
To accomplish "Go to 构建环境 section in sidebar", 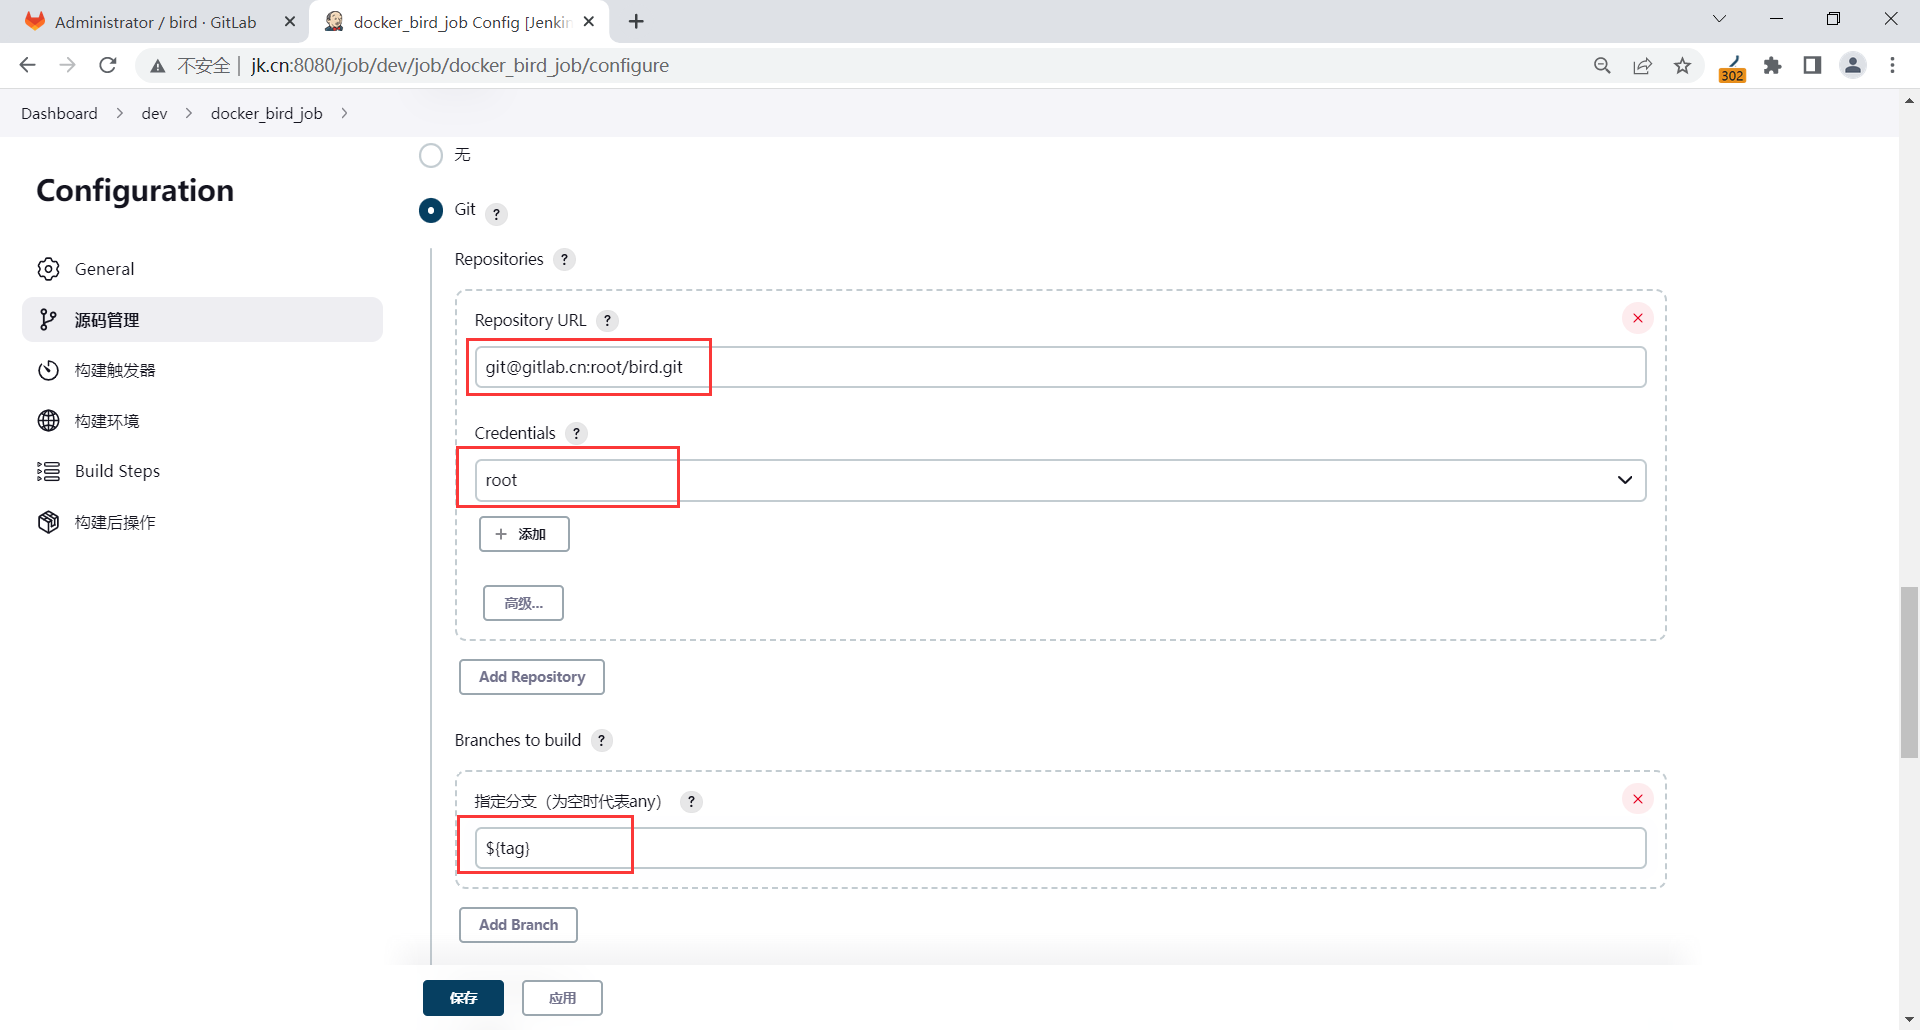I will tap(202, 421).
